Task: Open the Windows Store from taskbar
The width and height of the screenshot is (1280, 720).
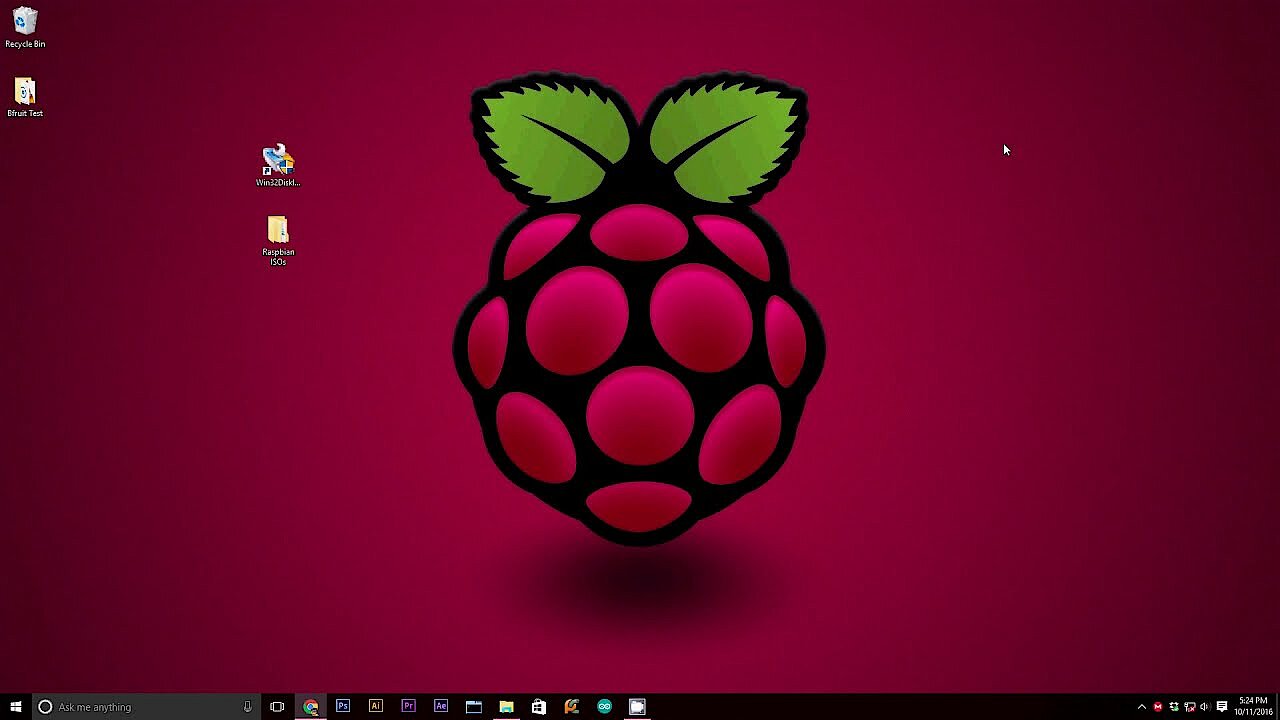Action: [x=539, y=707]
